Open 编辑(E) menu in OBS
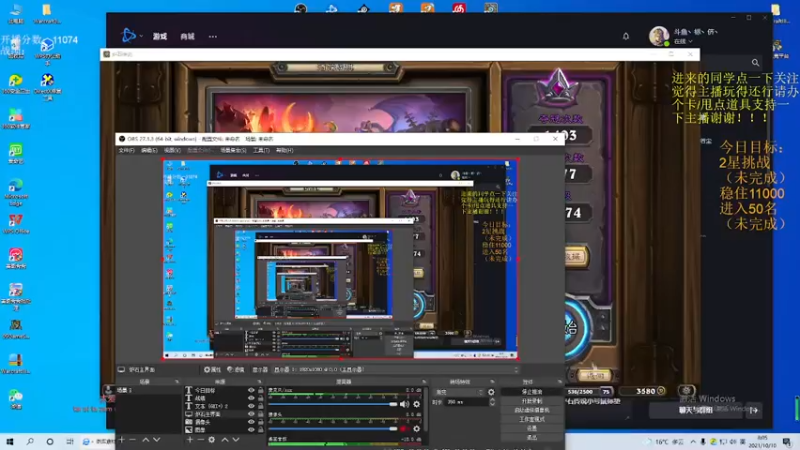Image resolution: width=800 pixels, height=450 pixels. [x=149, y=151]
